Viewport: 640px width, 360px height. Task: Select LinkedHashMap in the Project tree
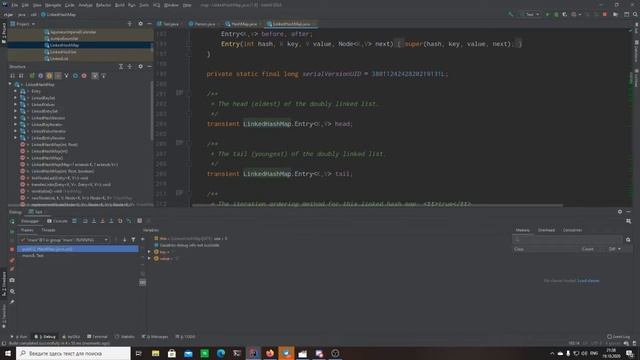tap(64, 45)
